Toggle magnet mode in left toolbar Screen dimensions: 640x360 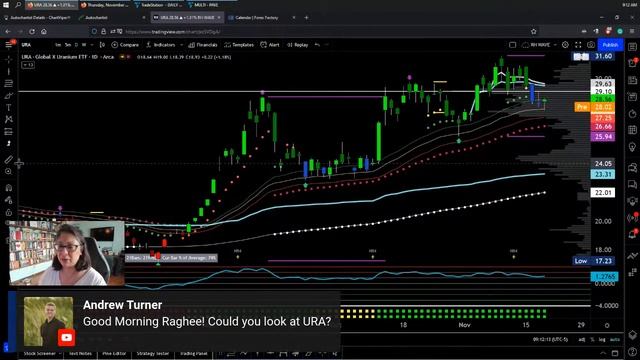click(x=9, y=188)
